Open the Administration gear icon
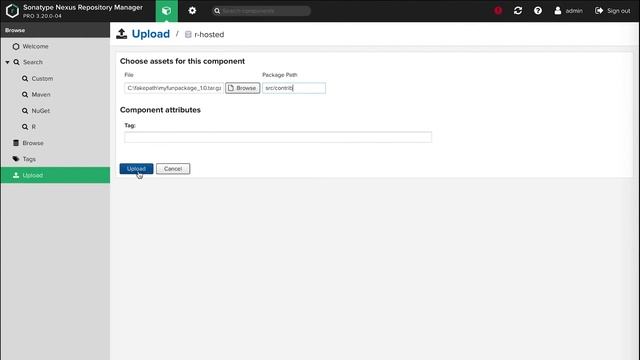Screen dimensions: 640x360 (192, 11)
